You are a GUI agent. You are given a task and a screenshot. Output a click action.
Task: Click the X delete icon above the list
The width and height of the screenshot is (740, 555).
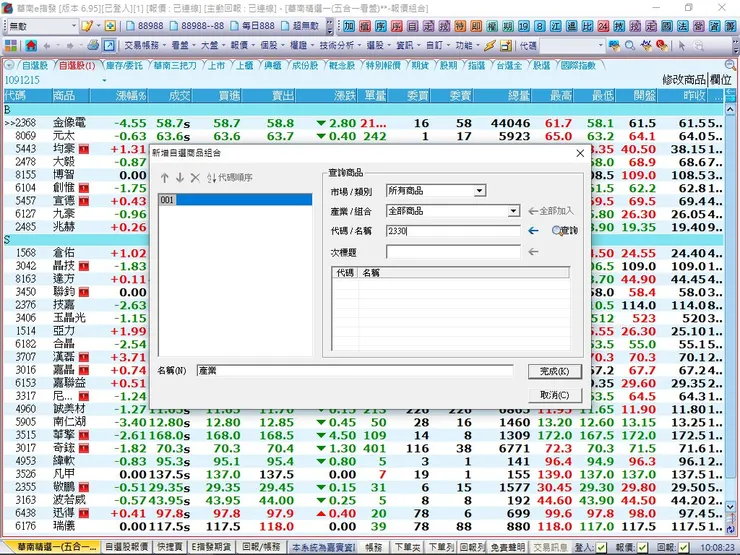tap(195, 178)
